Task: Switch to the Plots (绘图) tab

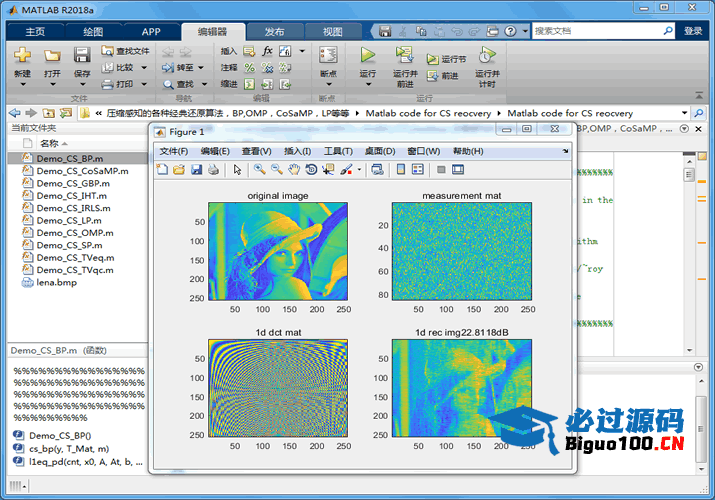Action: point(93,31)
